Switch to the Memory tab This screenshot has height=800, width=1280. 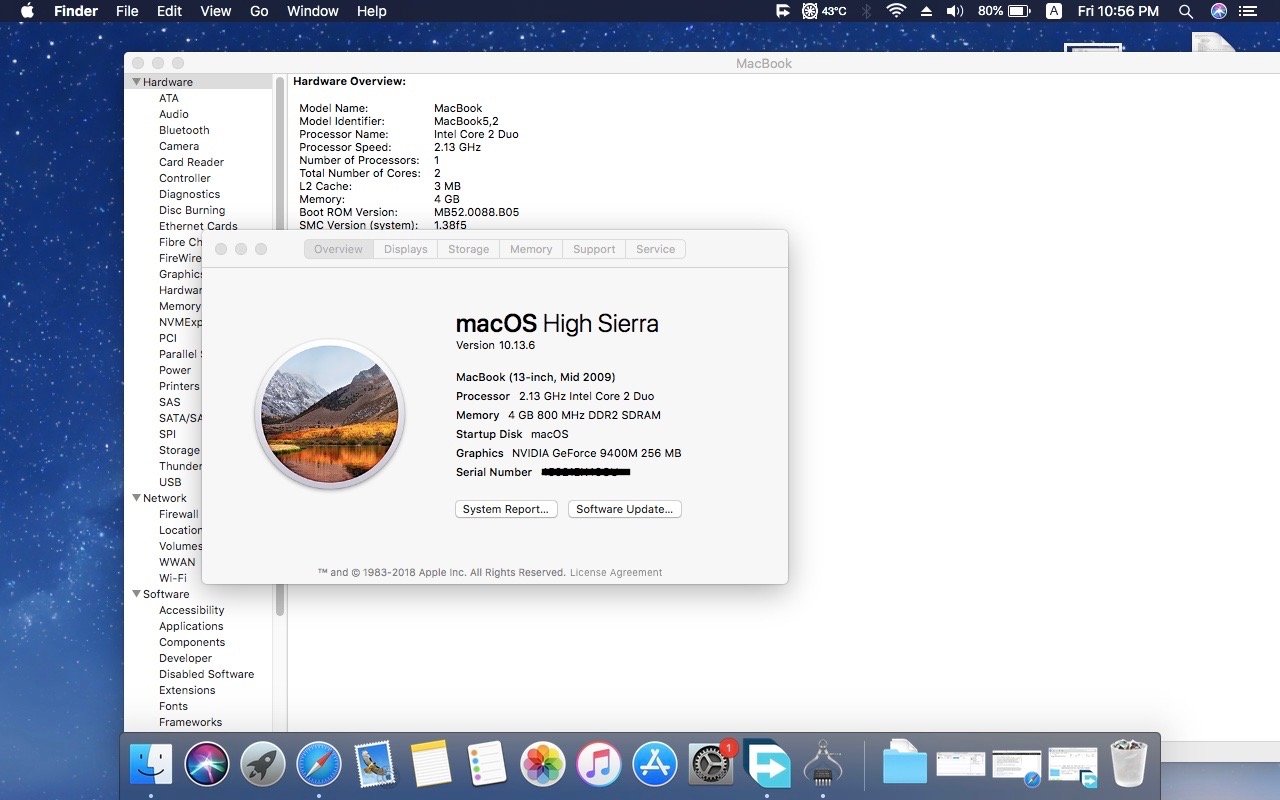click(x=531, y=249)
